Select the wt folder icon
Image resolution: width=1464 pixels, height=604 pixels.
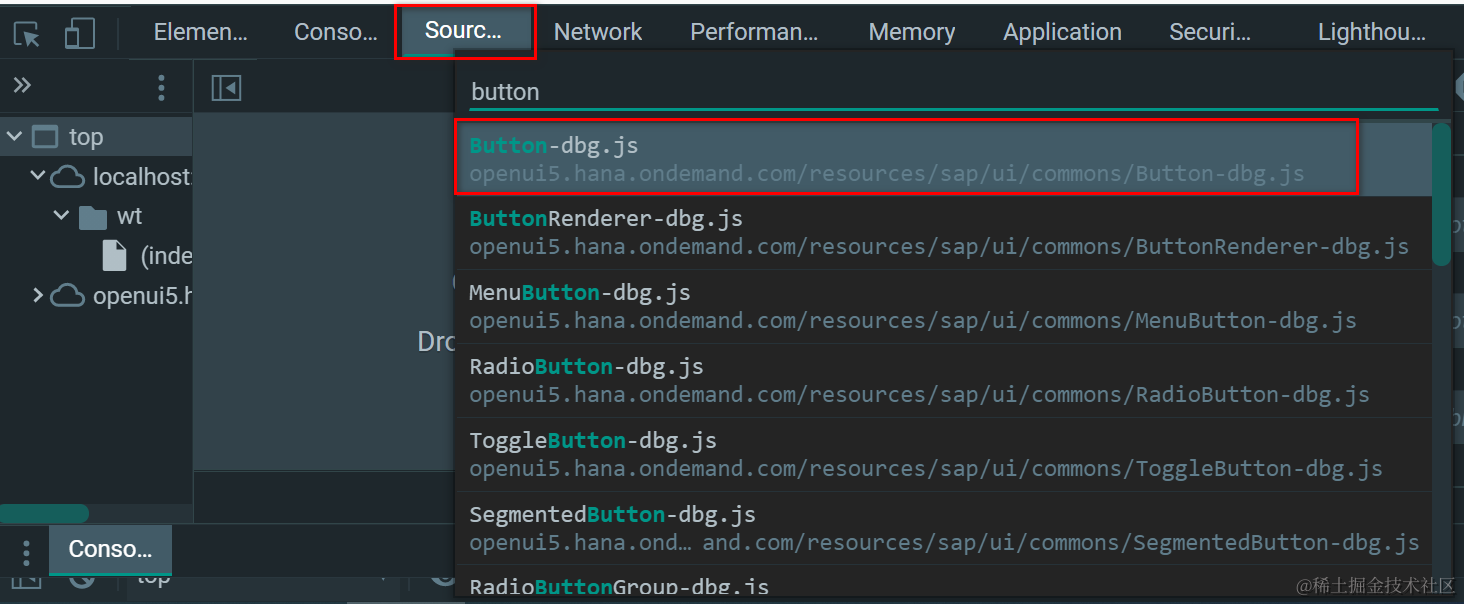[93, 217]
